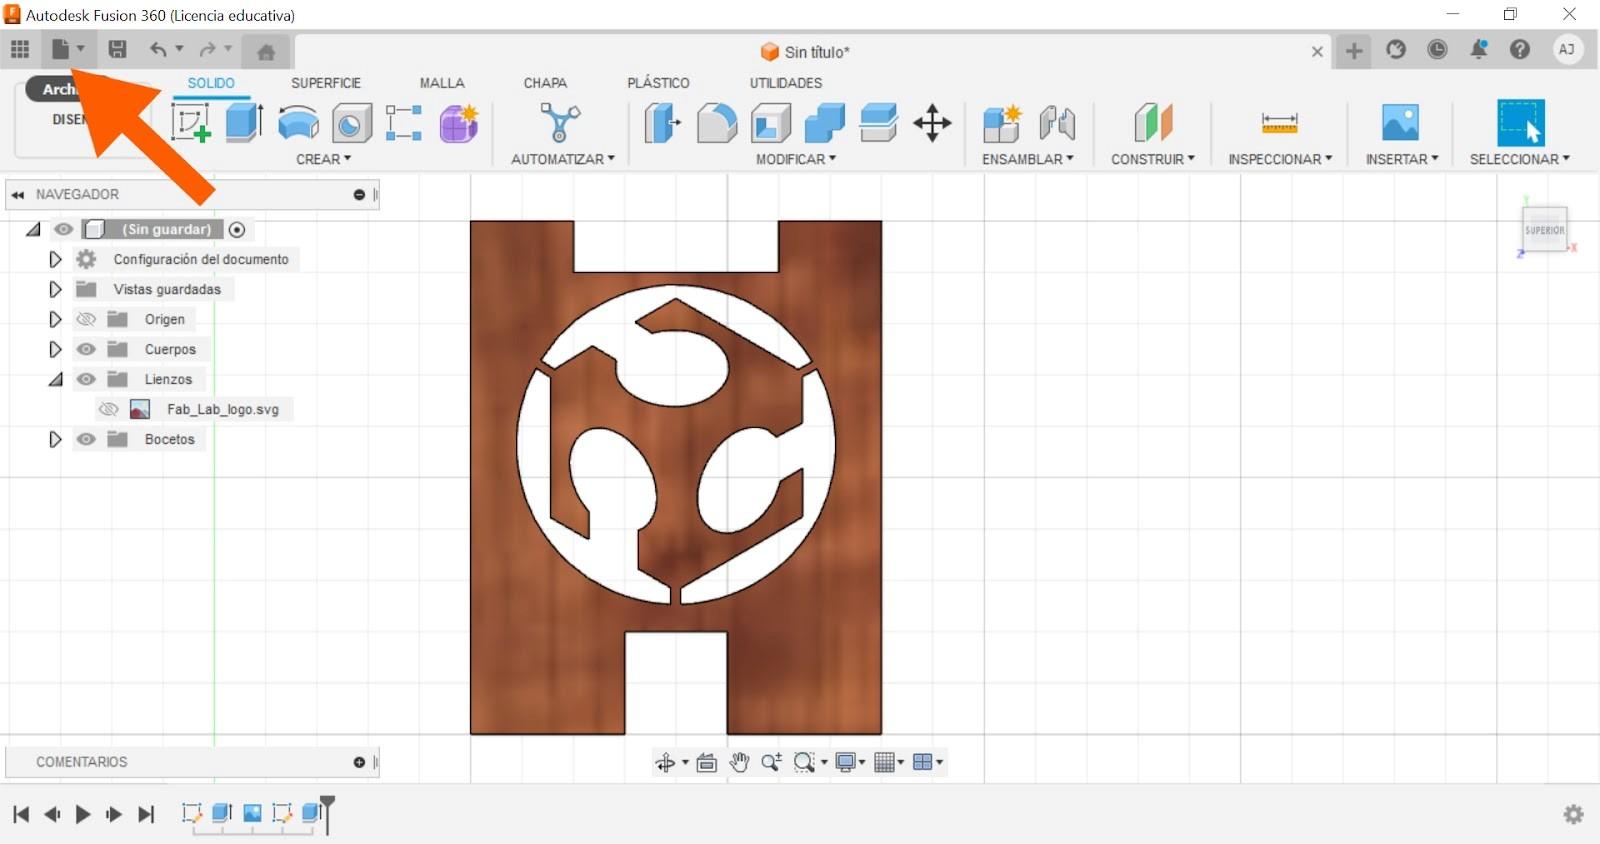Image resolution: width=1600 pixels, height=844 pixels.
Task: Toggle the Comentarios panel pin
Action: pyautogui.click(x=359, y=762)
